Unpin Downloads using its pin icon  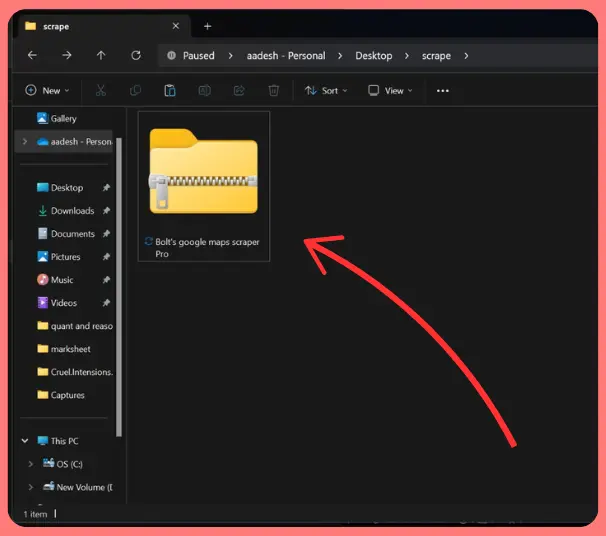tap(106, 211)
